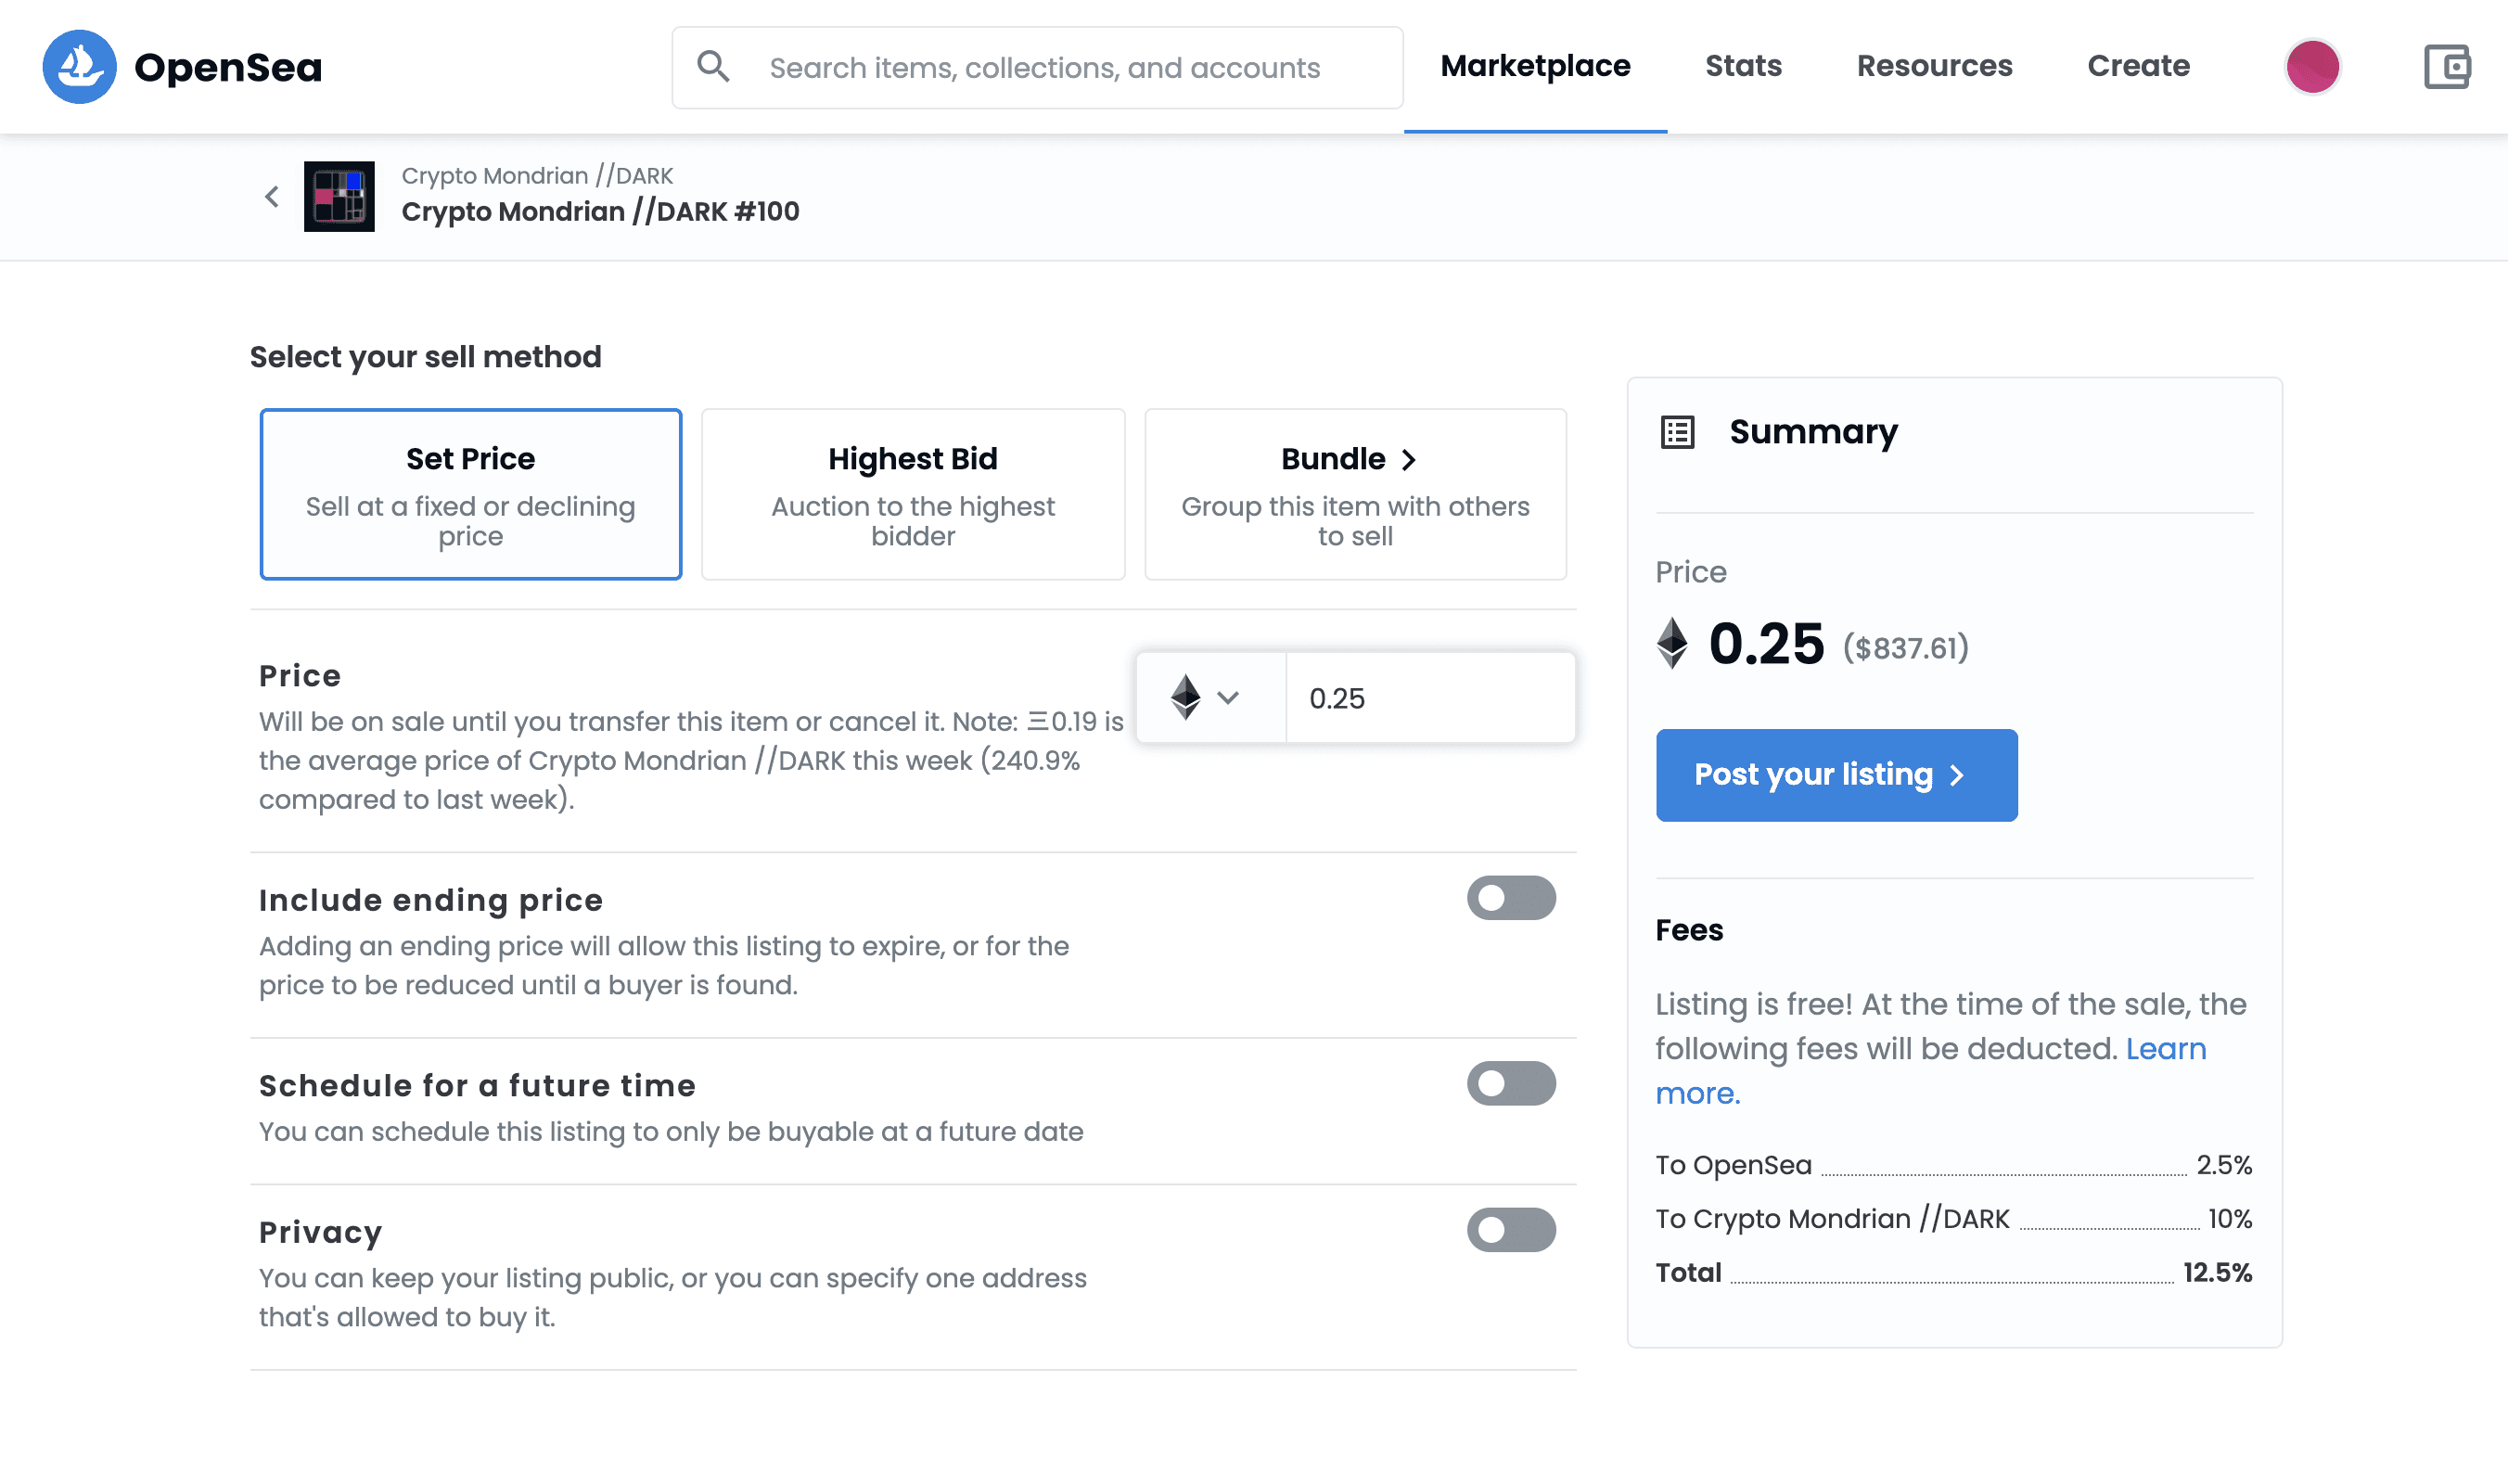The height and width of the screenshot is (1484, 2508).
Task: Click the Ethereum symbol in the currency selector
Action: point(1186,697)
